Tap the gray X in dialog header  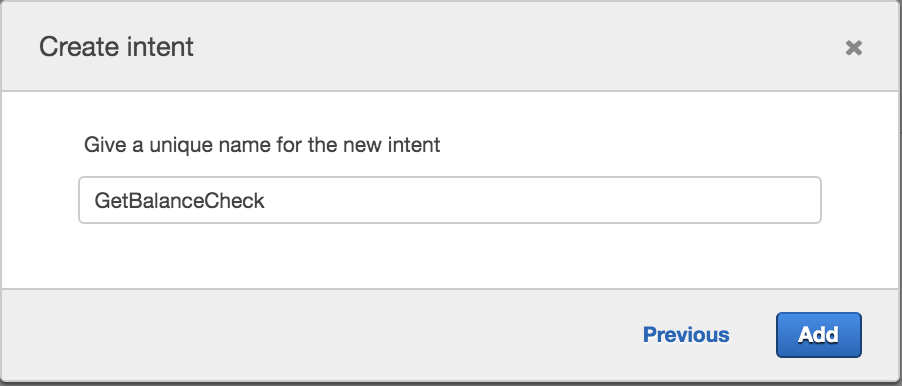coord(854,48)
